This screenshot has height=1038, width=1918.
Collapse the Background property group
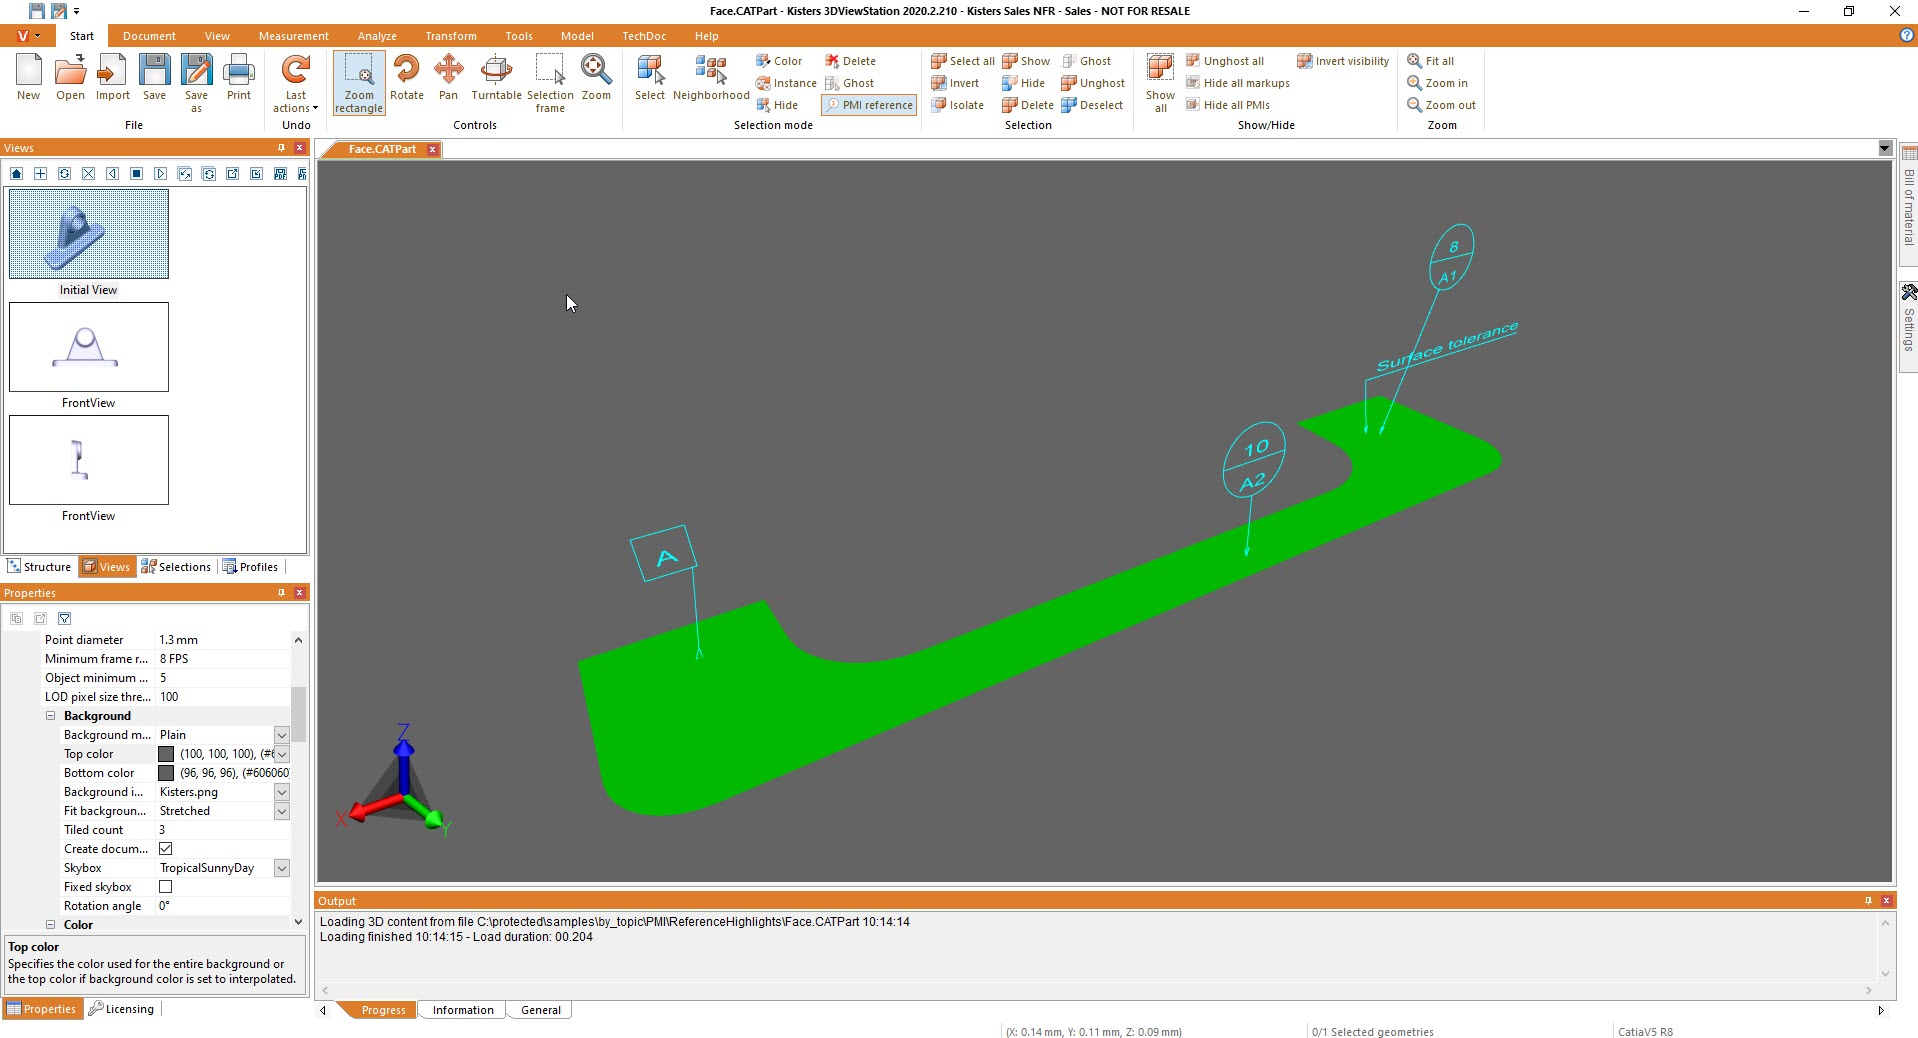click(x=50, y=716)
